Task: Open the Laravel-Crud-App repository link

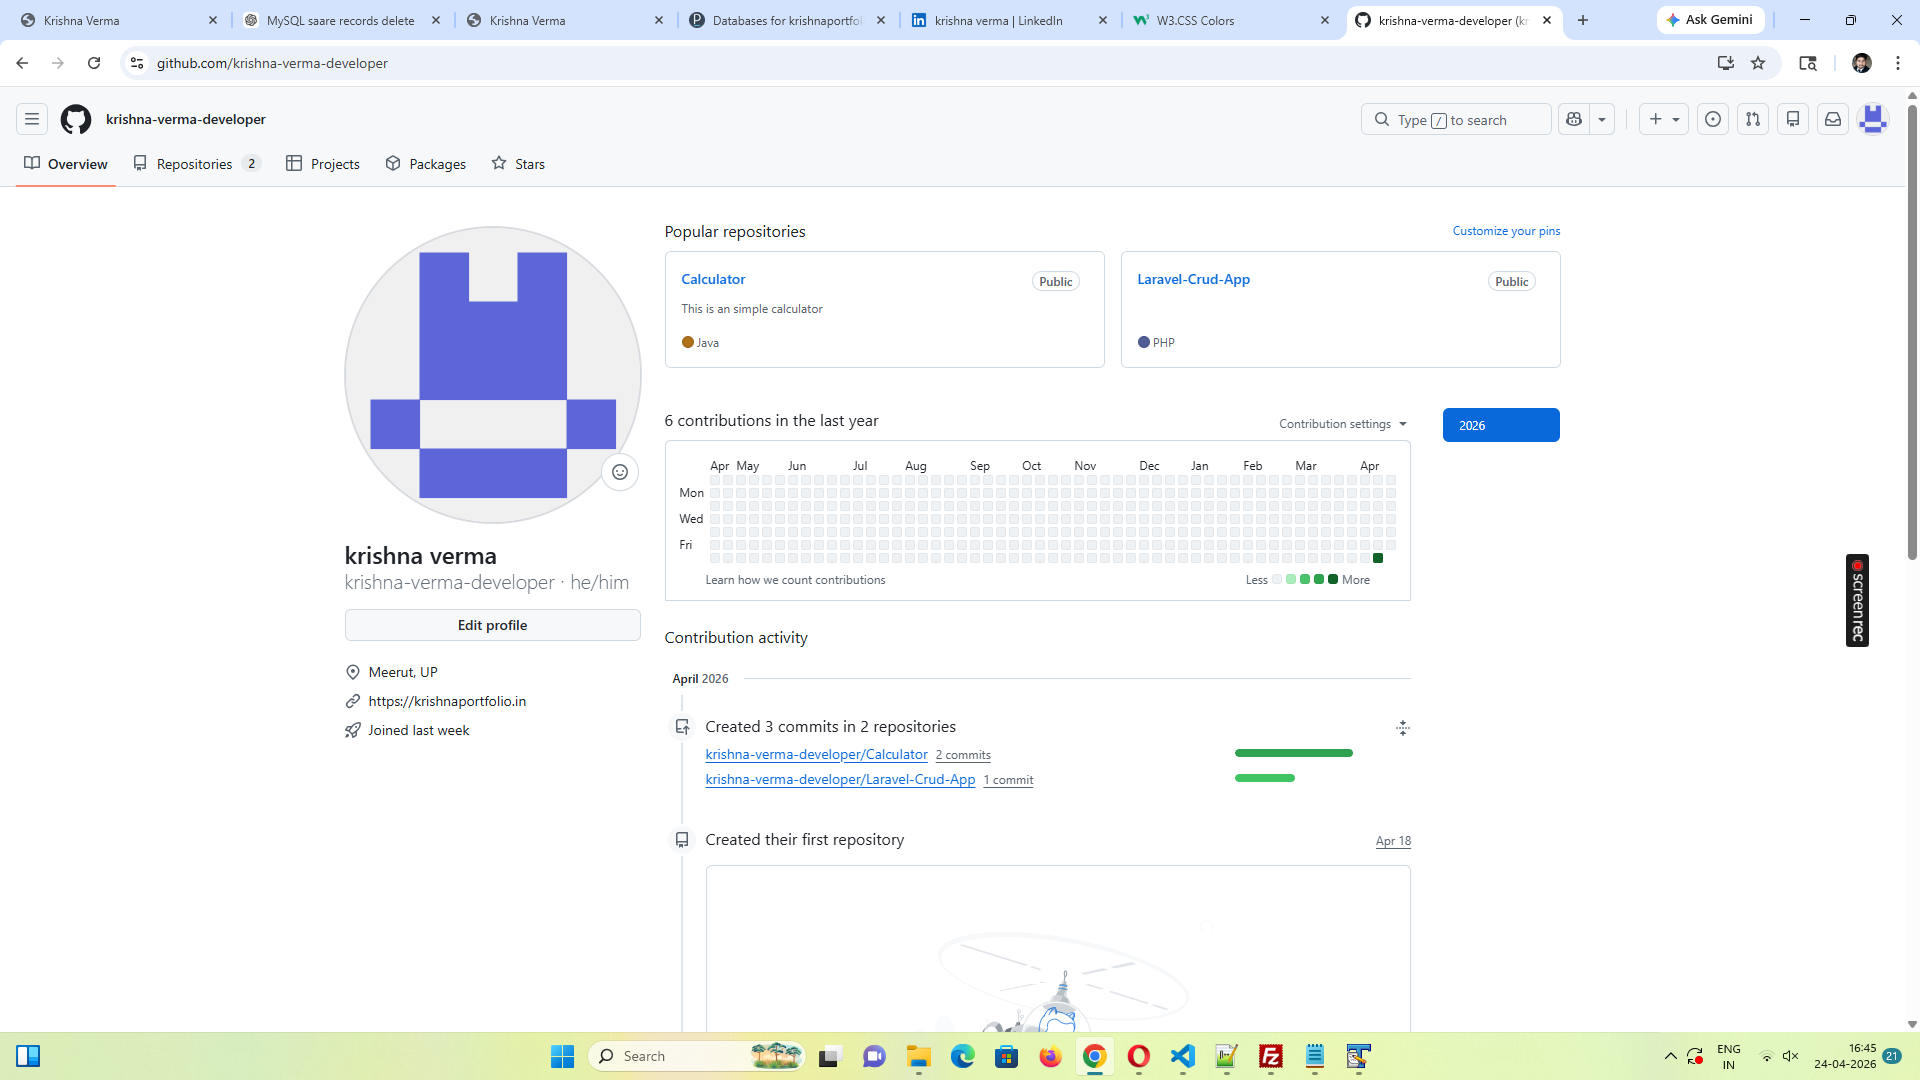Action: 1193,279
